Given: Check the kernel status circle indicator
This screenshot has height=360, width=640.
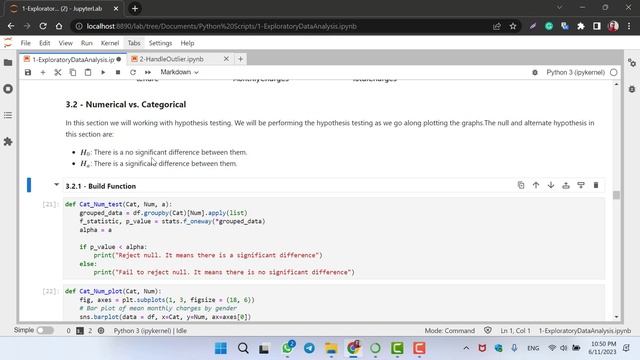Looking at the screenshot, I should coord(613,72).
